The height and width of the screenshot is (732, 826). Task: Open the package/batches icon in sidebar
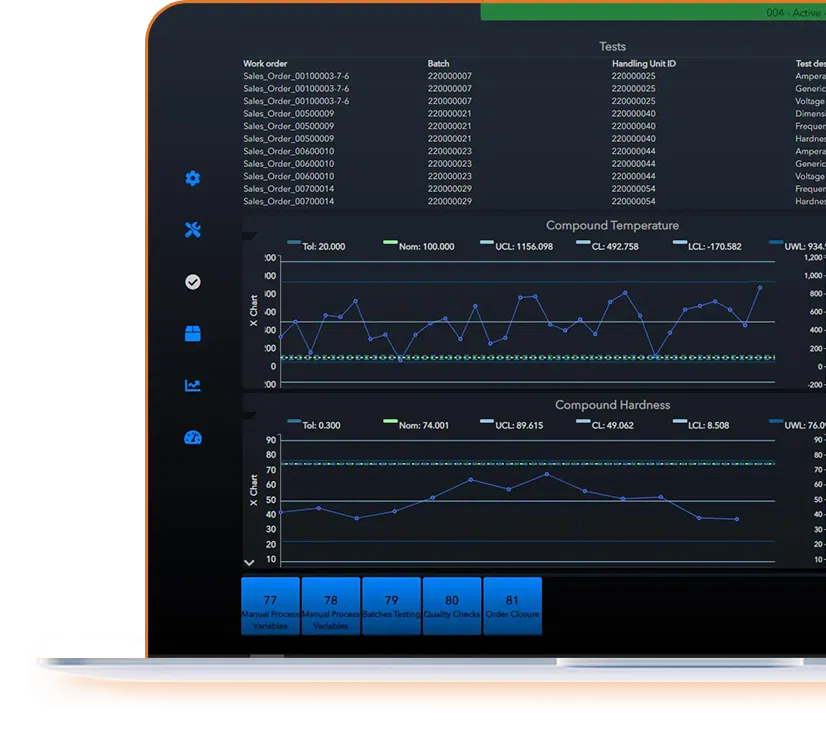point(192,334)
